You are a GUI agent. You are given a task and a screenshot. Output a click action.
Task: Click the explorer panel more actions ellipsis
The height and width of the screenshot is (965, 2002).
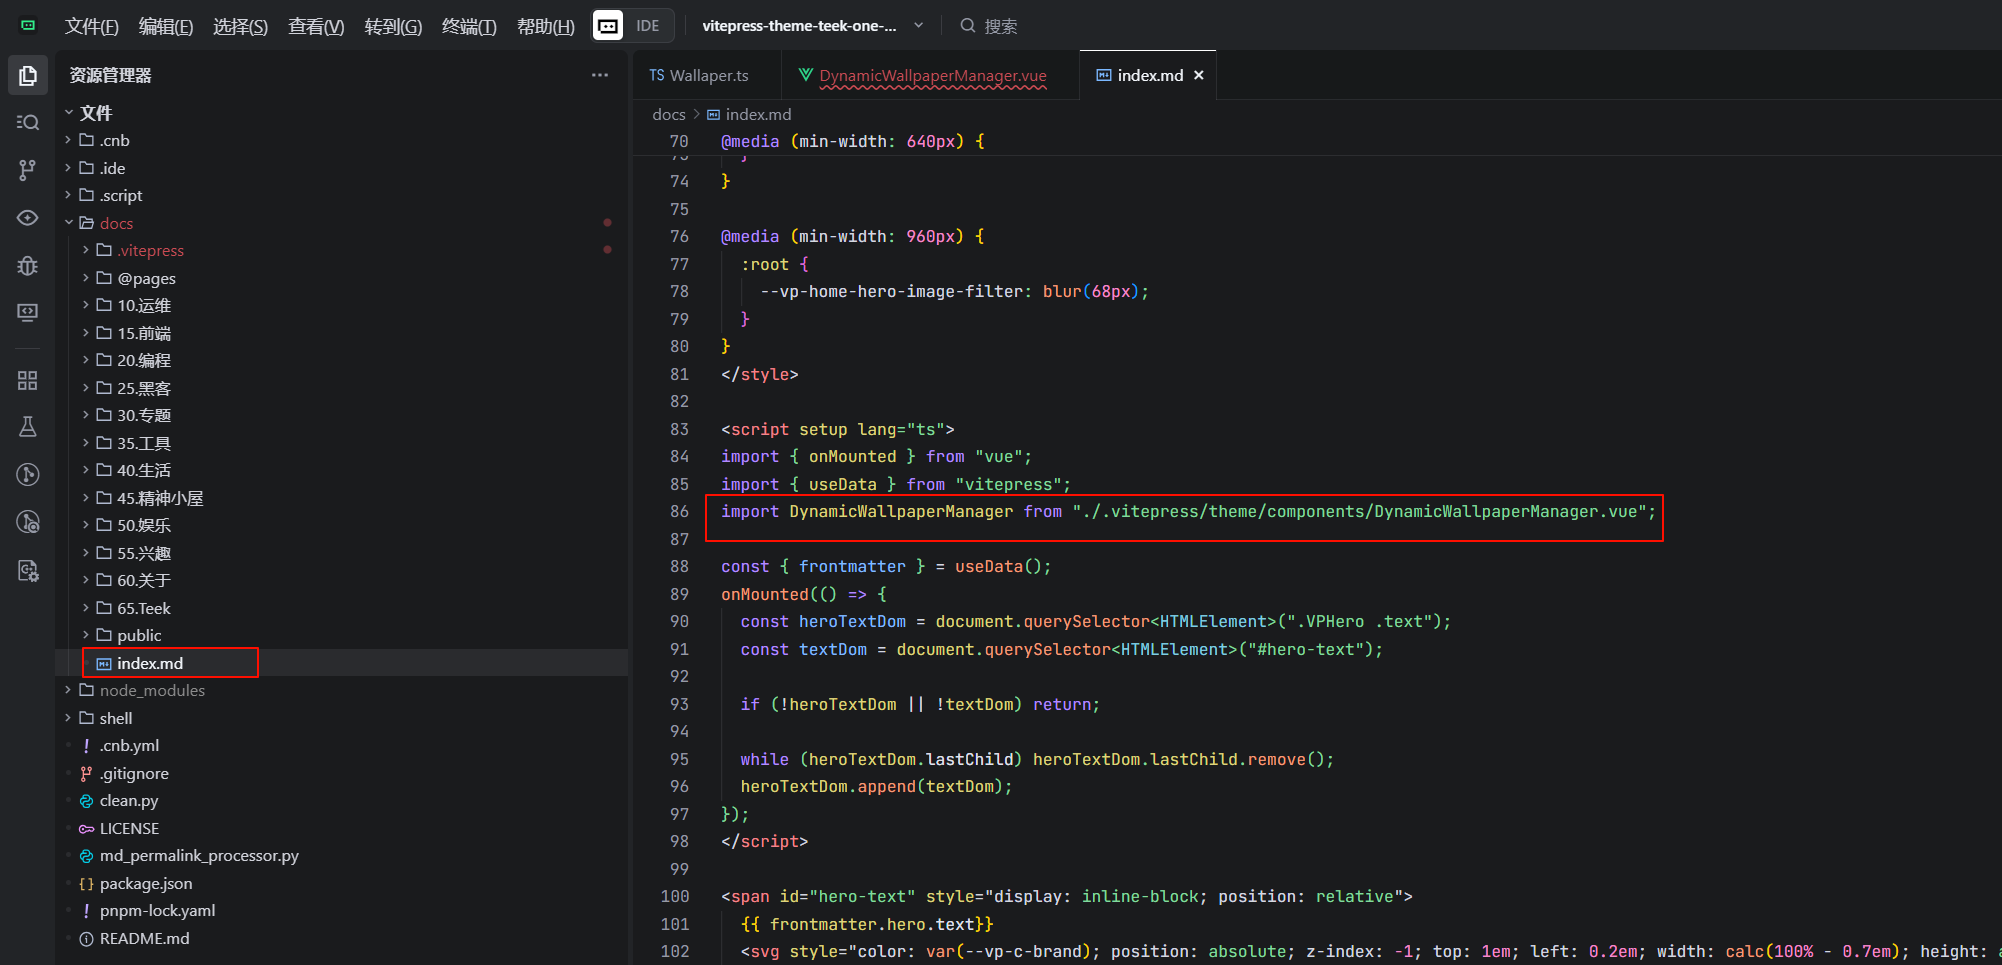click(599, 75)
